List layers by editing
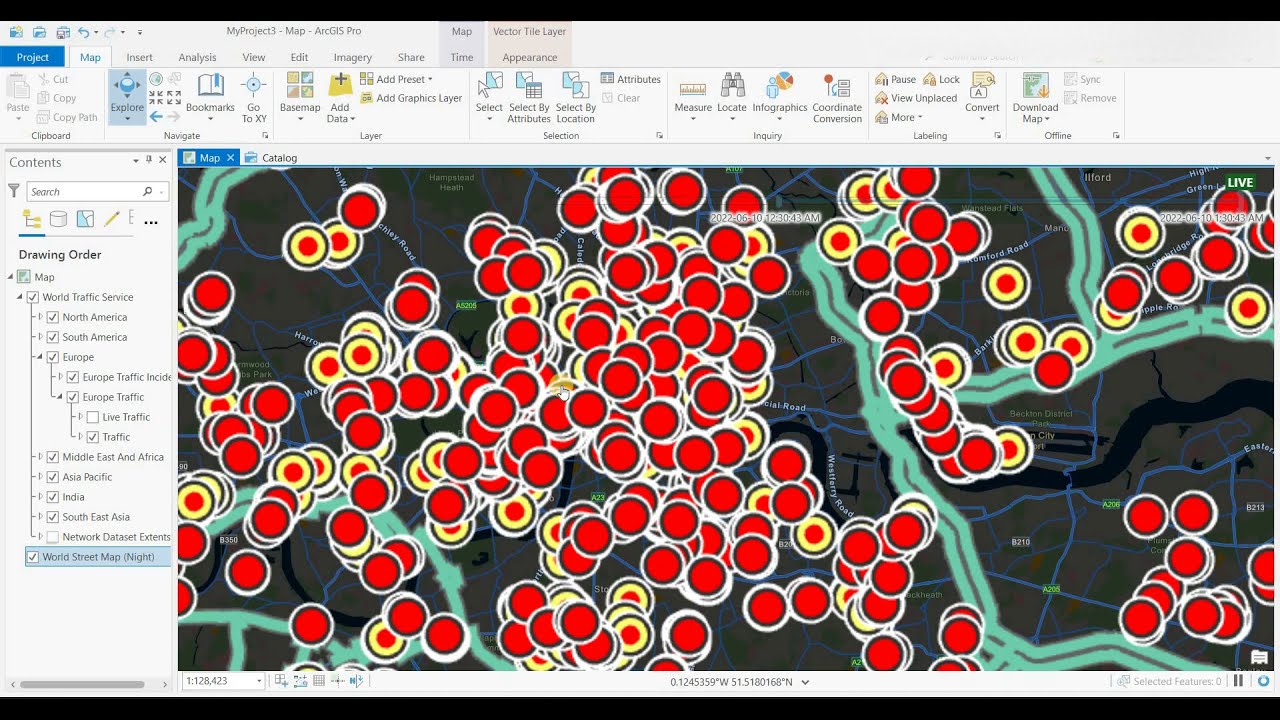The width and height of the screenshot is (1280, 720). pyautogui.click(x=111, y=220)
